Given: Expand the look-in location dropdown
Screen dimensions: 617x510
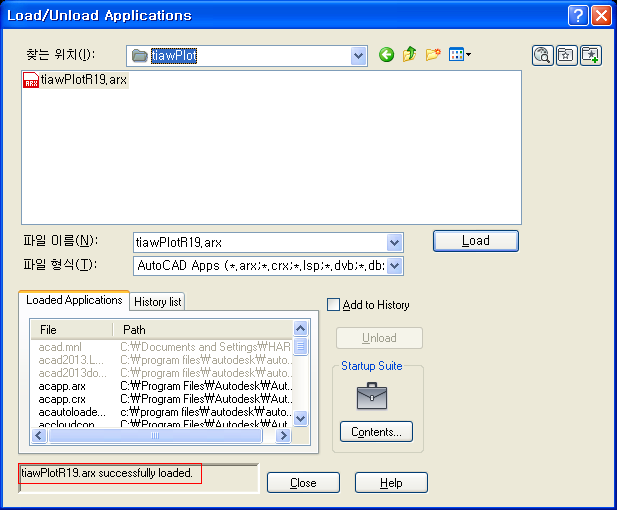Looking at the screenshot, I should click(358, 55).
